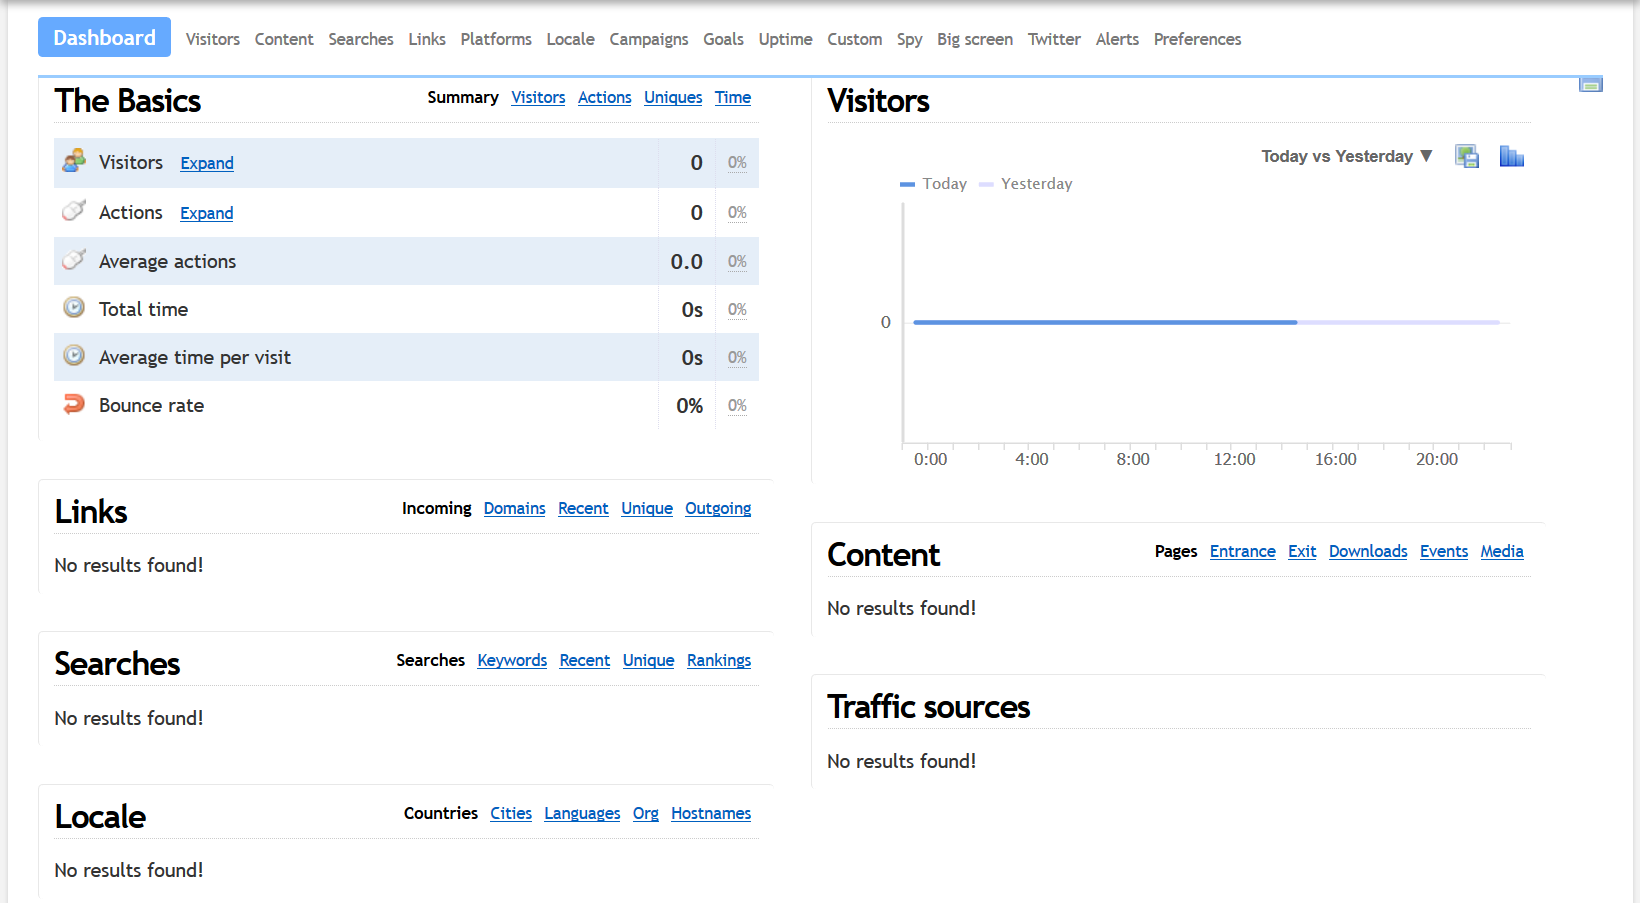1640x903 pixels.
Task: Open the Big screen view
Action: (x=975, y=39)
